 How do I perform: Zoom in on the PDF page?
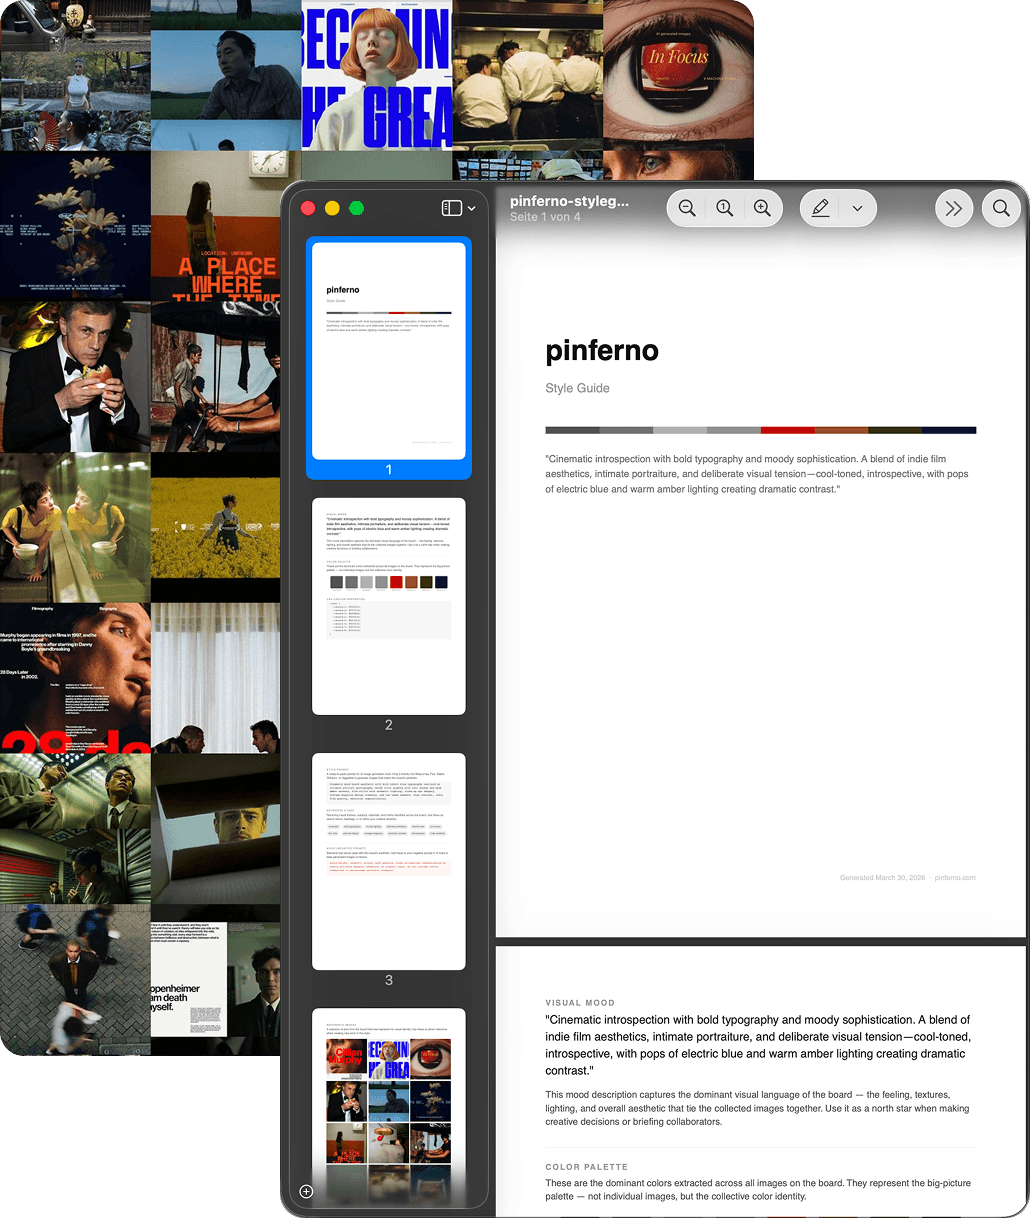coord(763,208)
